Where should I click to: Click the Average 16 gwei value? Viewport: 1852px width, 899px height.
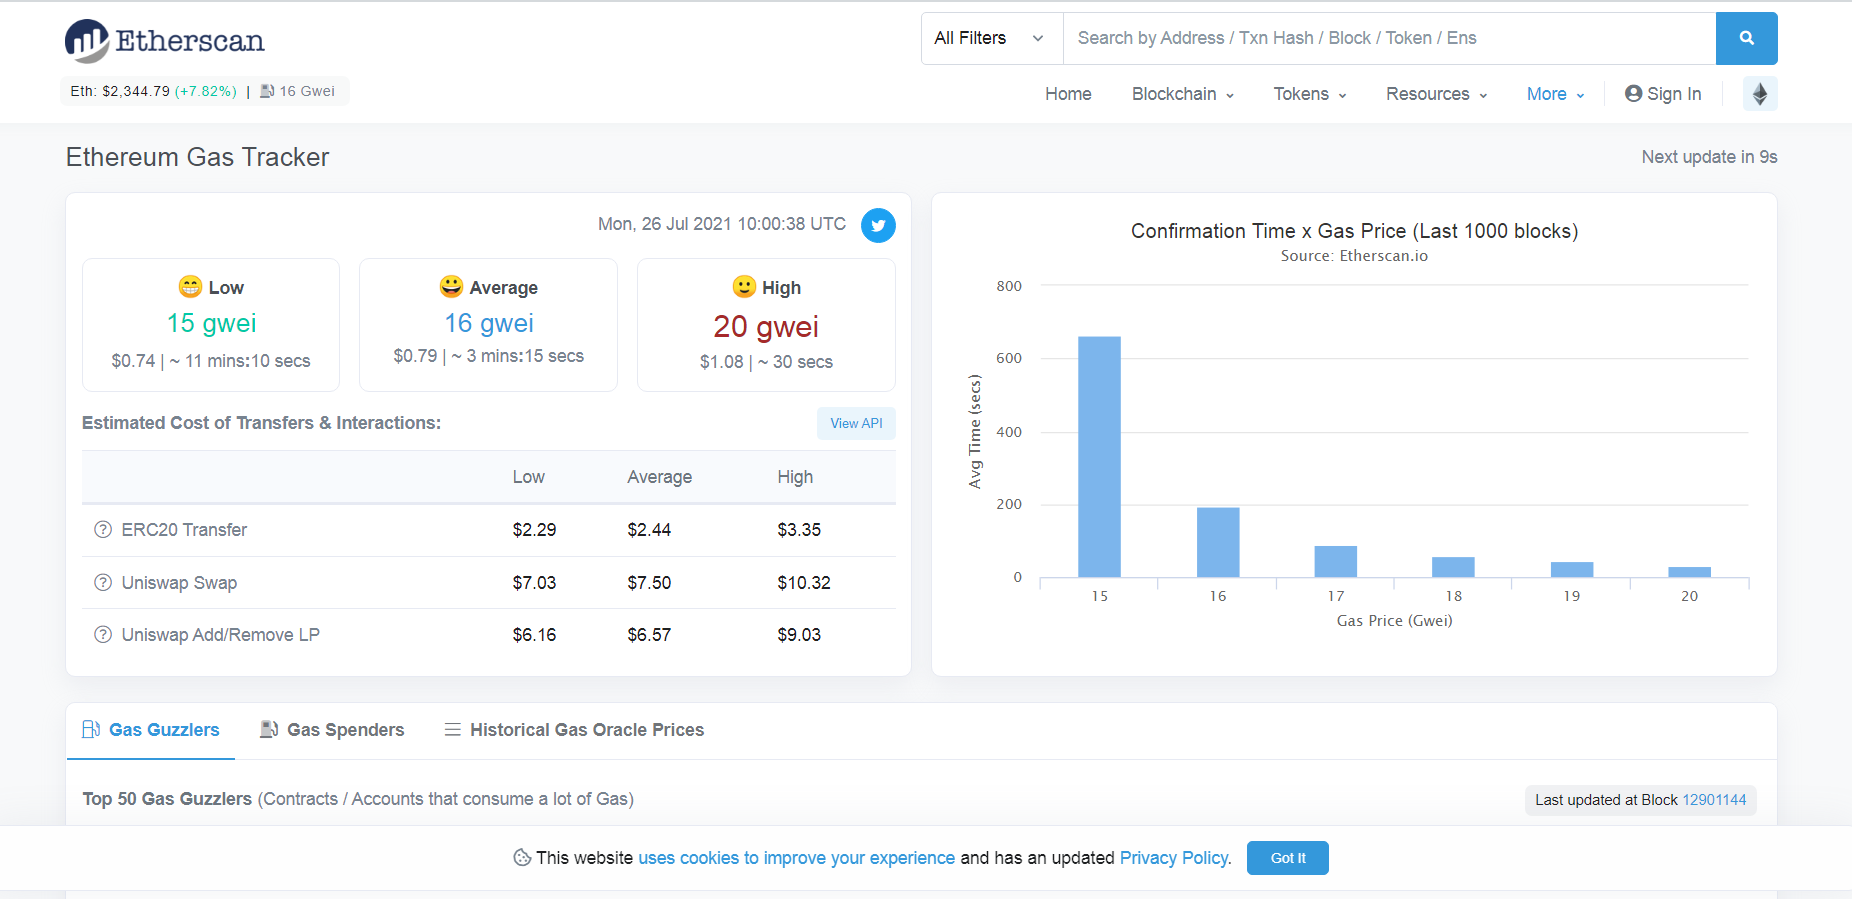(489, 323)
